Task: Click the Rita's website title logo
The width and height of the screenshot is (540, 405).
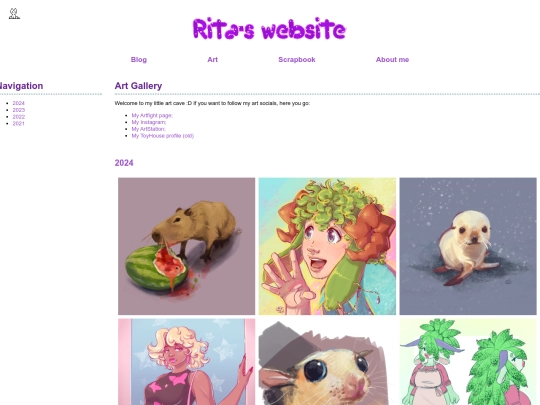Action: (x=269, y=29)
